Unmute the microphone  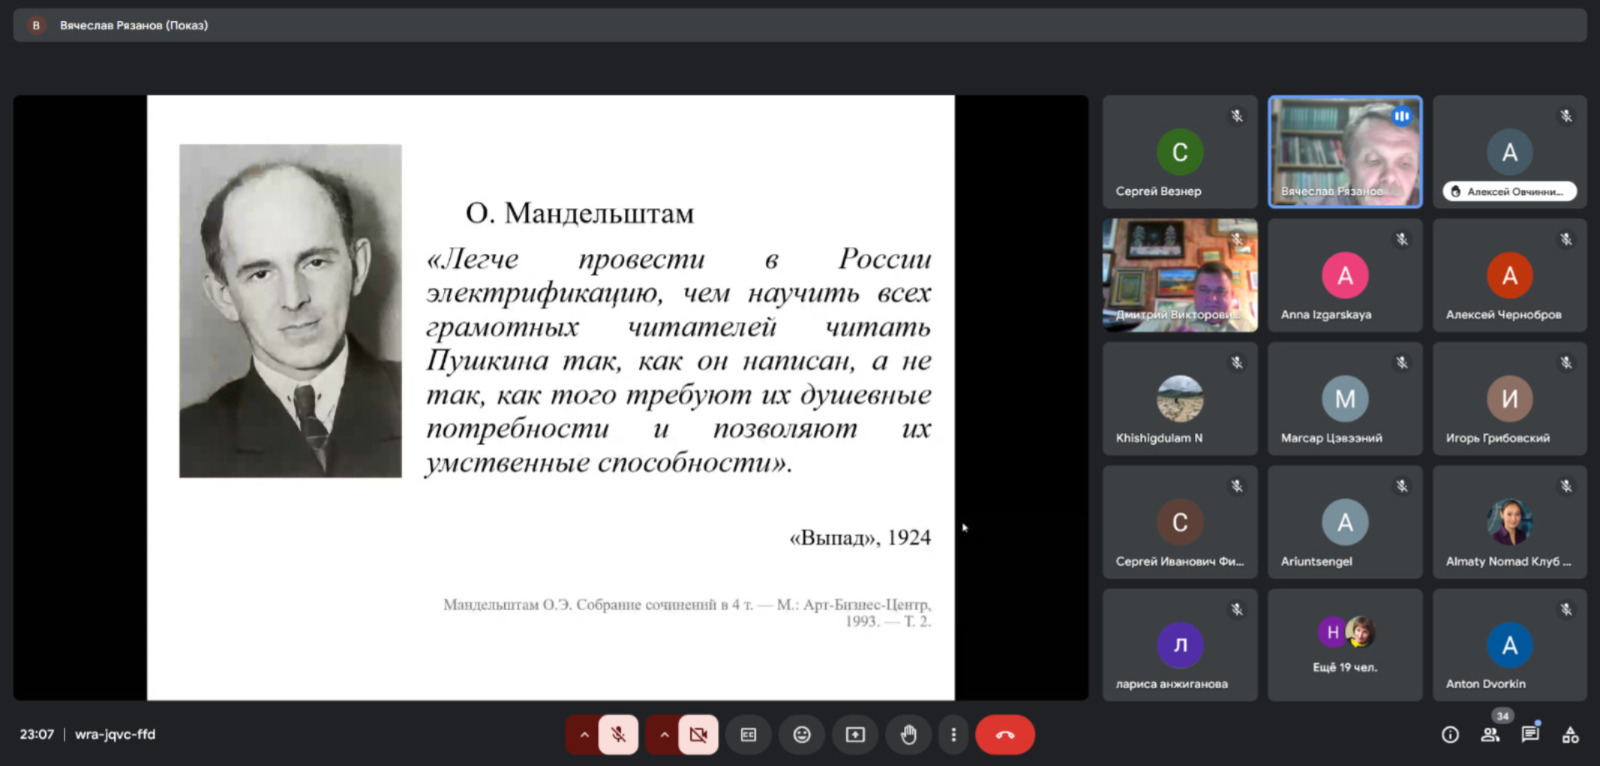618,735
